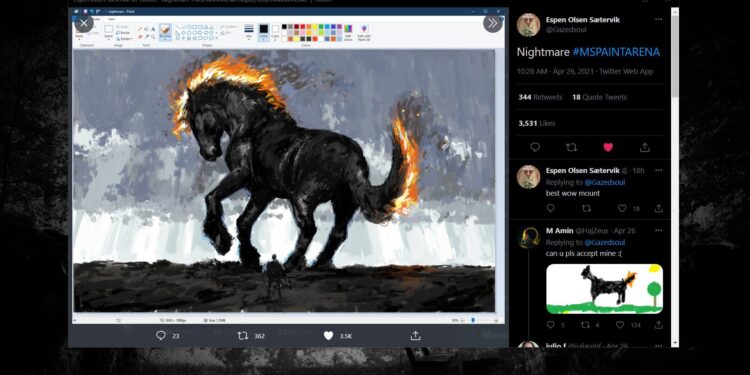The width and height of the screenshot is (750, 375).
Task: View the 3,531 Likes list
Action: coord(537,123)
